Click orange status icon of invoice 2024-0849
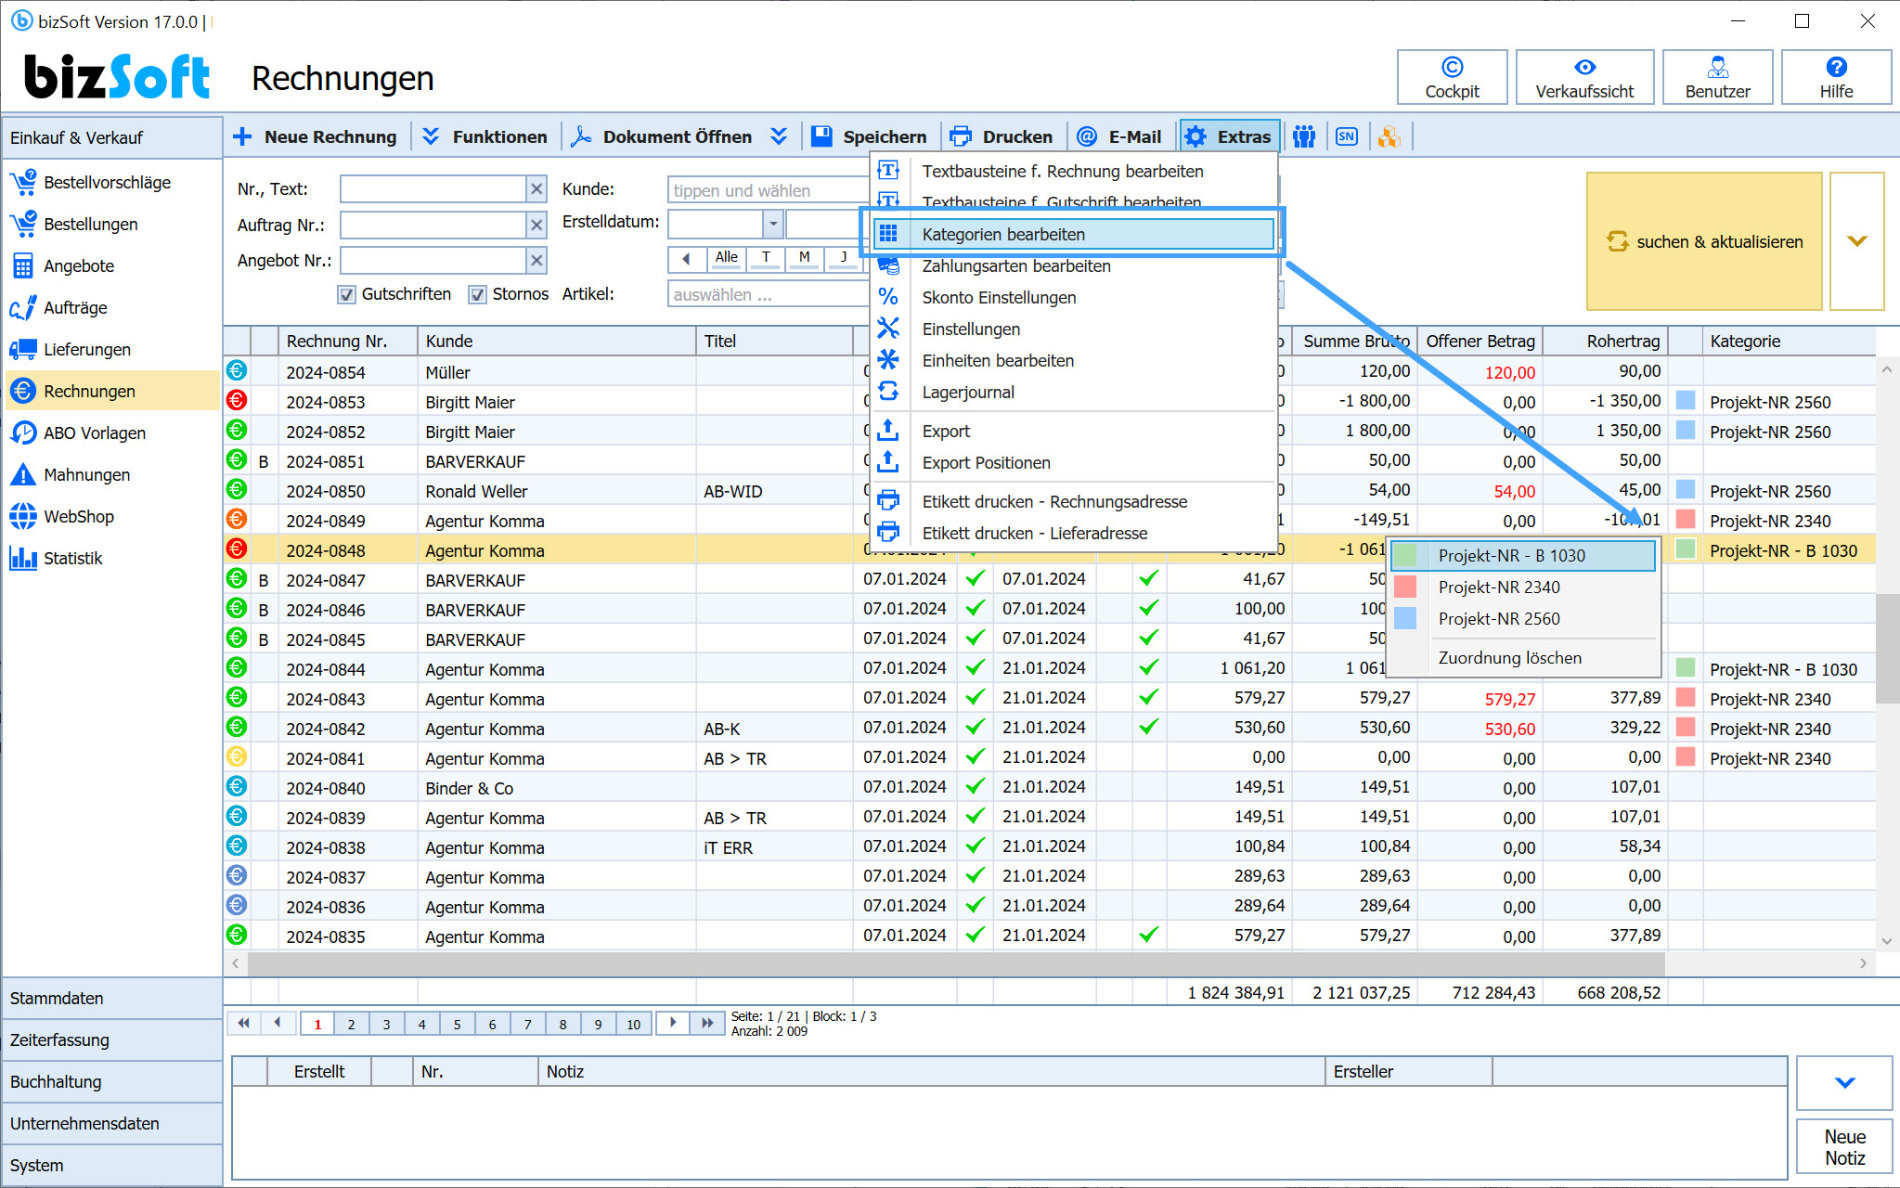Image resolution: width=1900 pixels, height=1188 pixels. pos(236,520)
